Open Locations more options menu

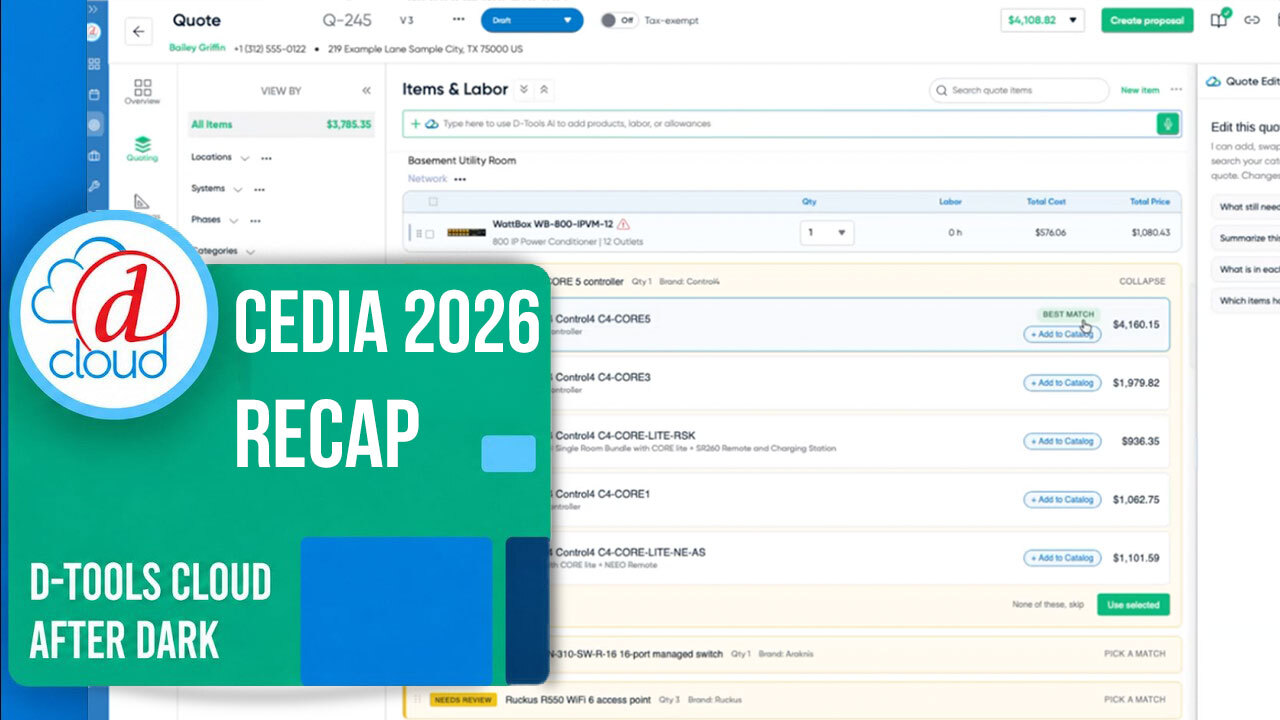[266, 158]
